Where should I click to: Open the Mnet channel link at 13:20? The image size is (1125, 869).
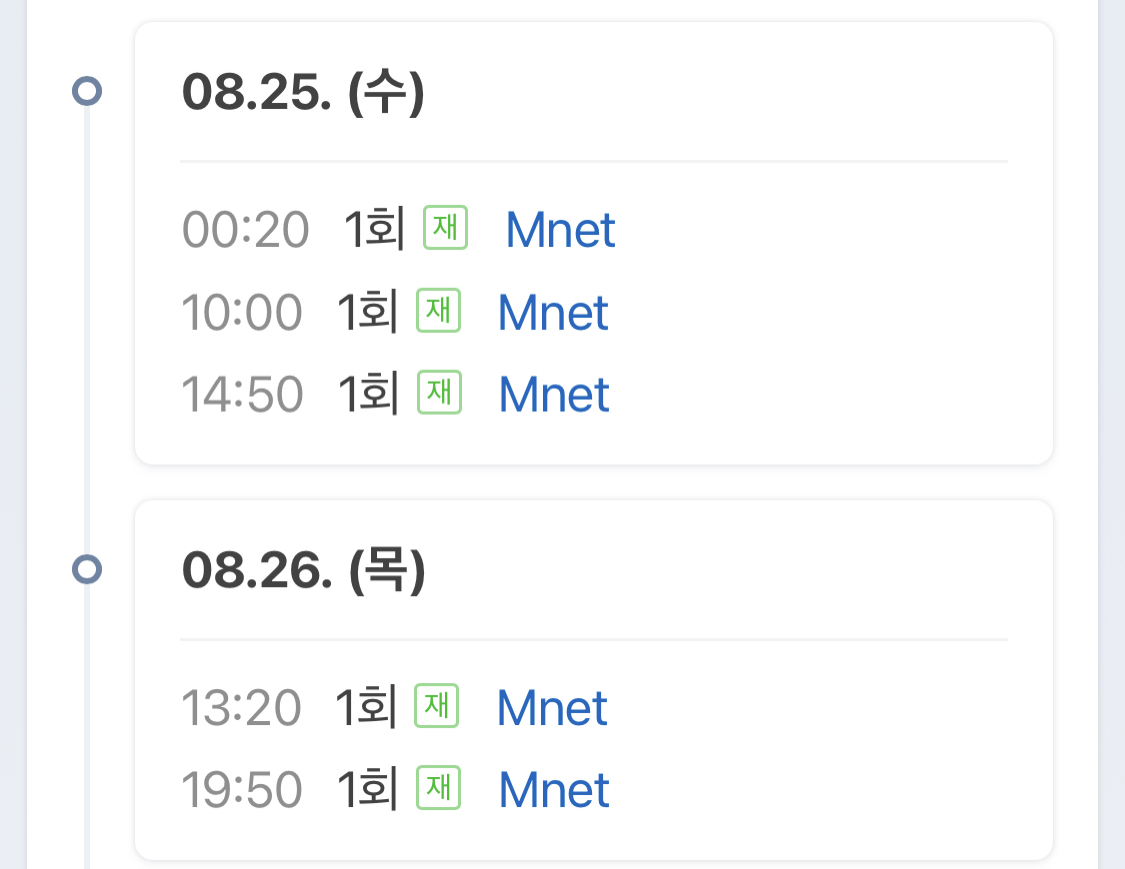point(552,708)
